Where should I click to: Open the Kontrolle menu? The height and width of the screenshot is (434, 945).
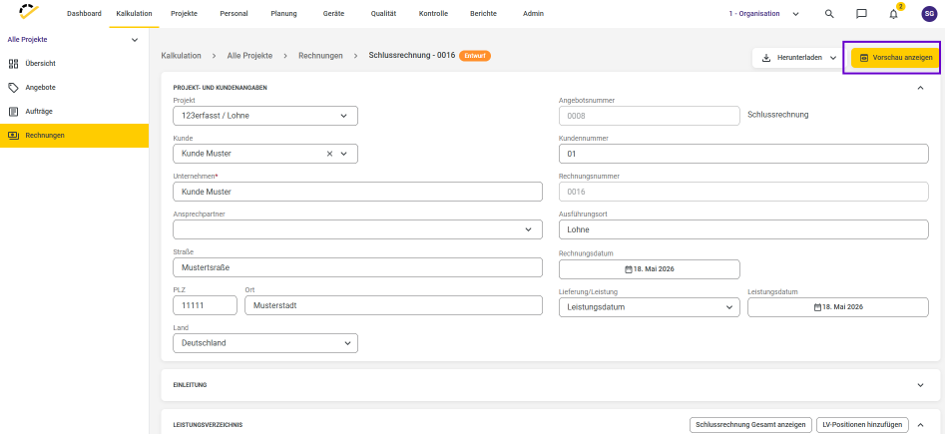[433, 13]
